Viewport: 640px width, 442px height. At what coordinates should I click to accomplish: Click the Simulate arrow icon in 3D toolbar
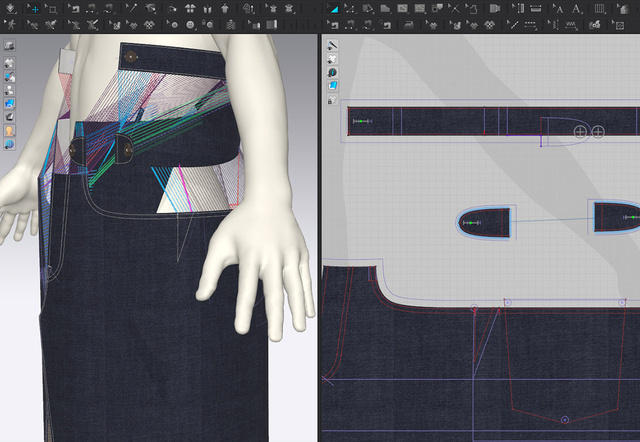9,8
